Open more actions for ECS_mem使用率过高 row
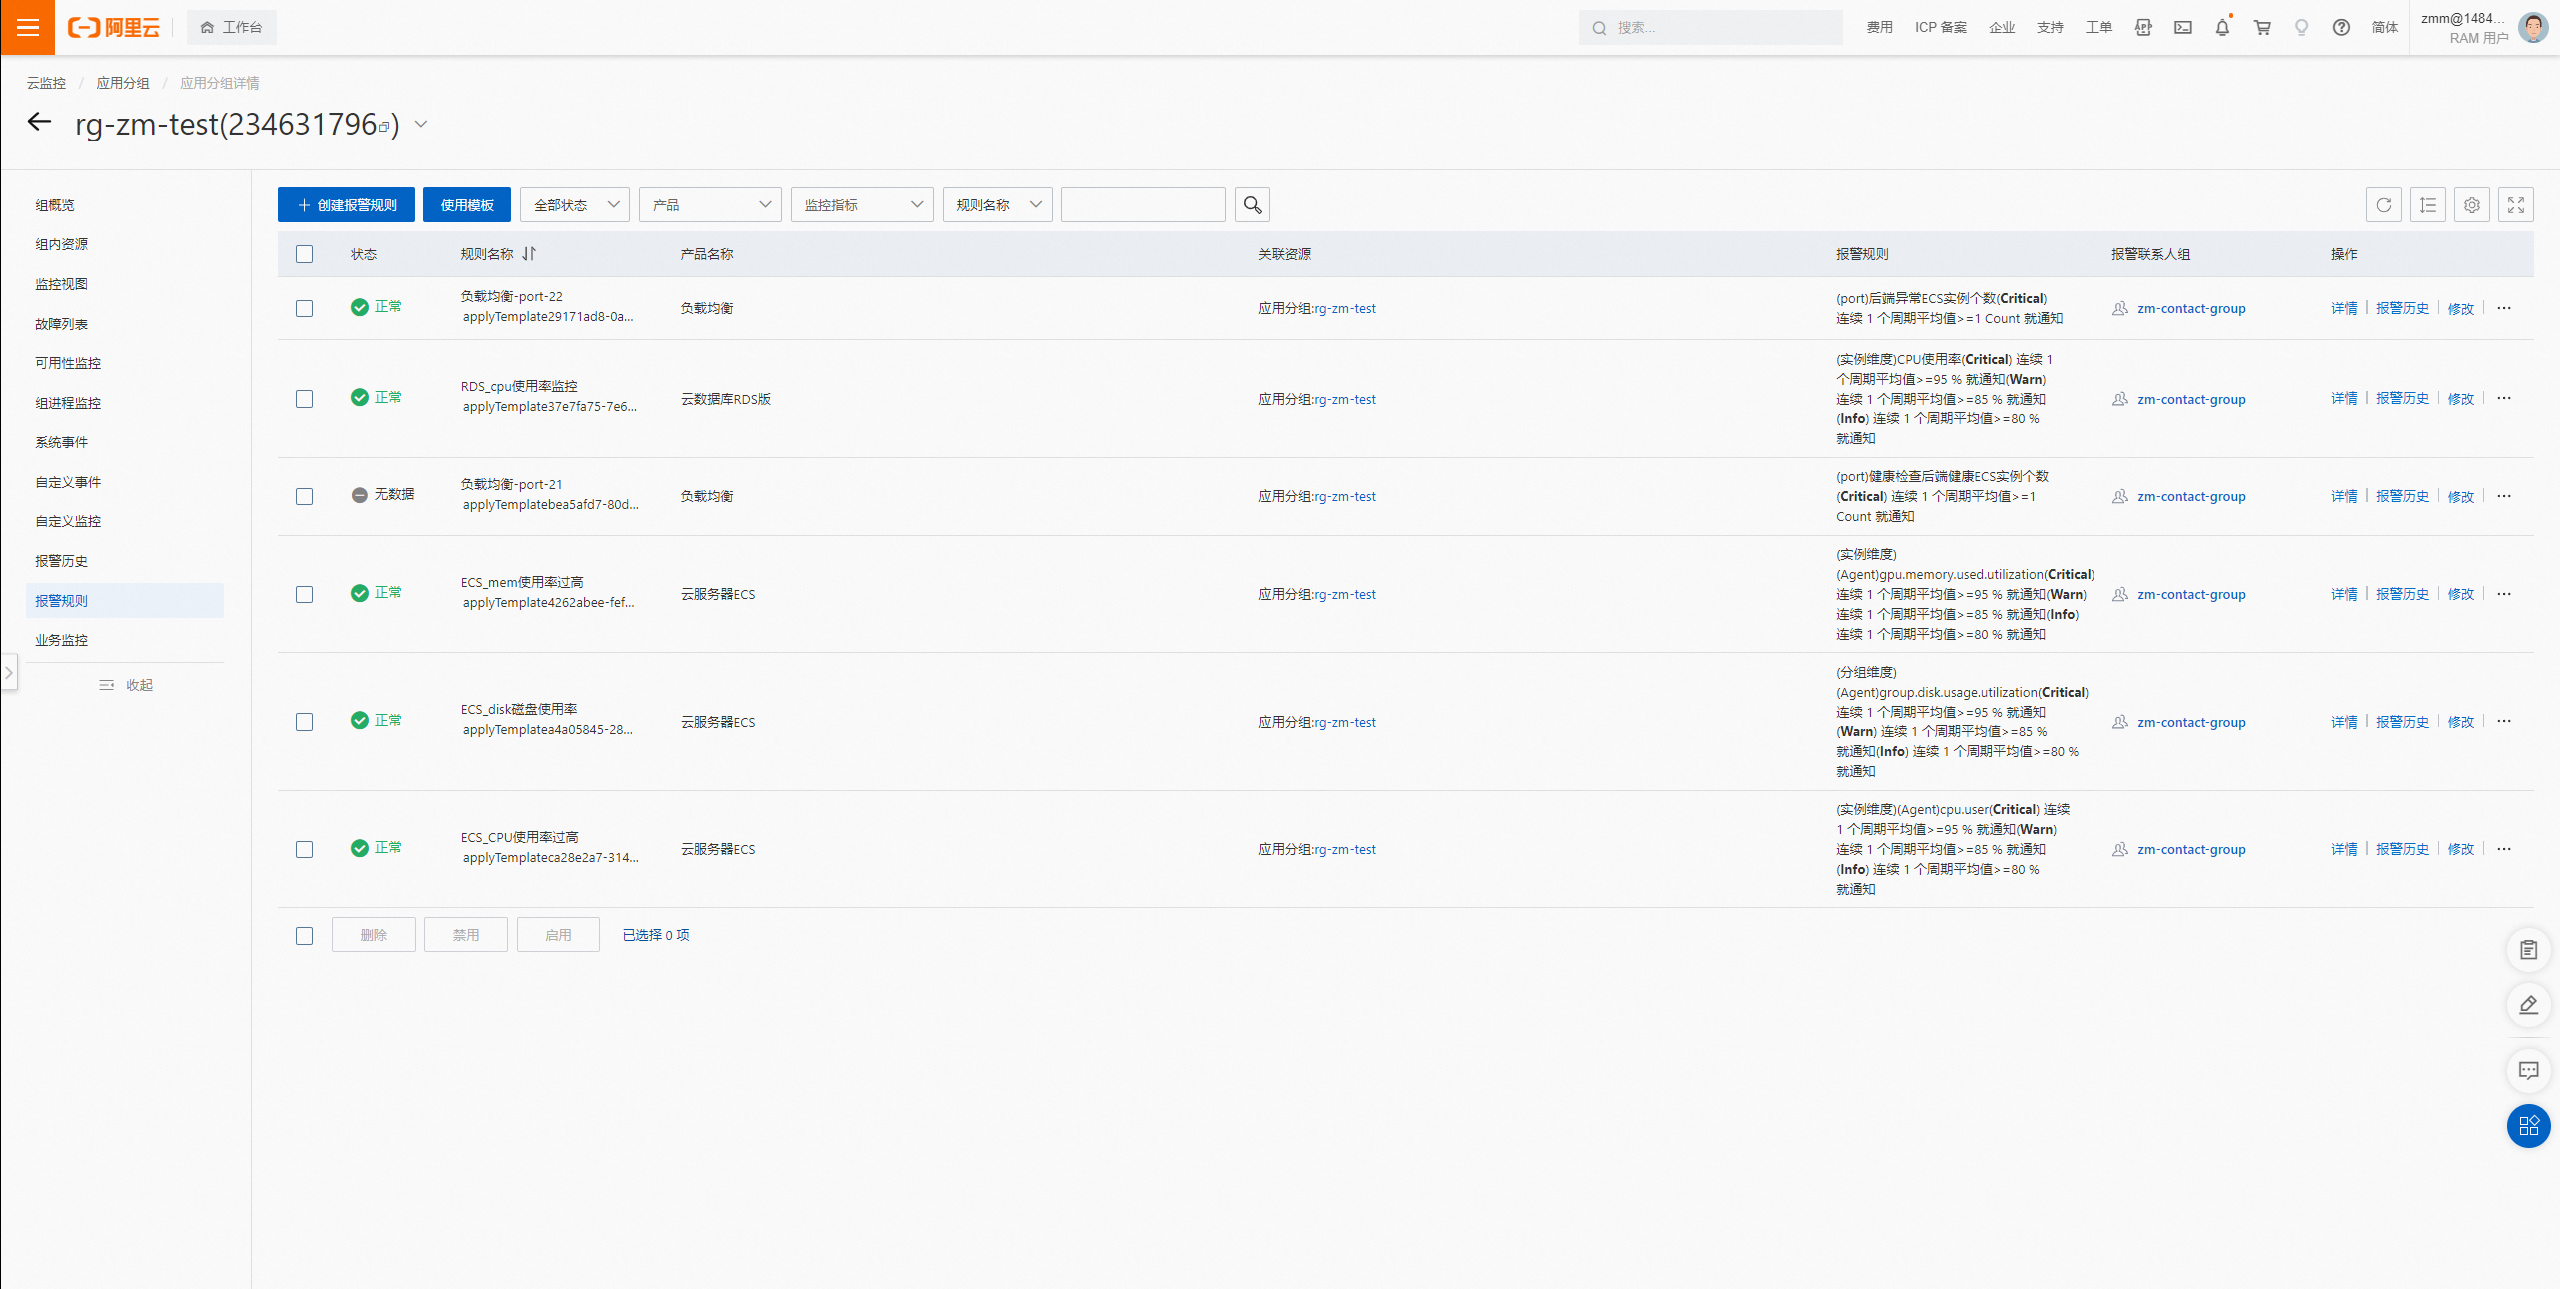This screenshot has width=2560, height=1289. pos(2504,594)
